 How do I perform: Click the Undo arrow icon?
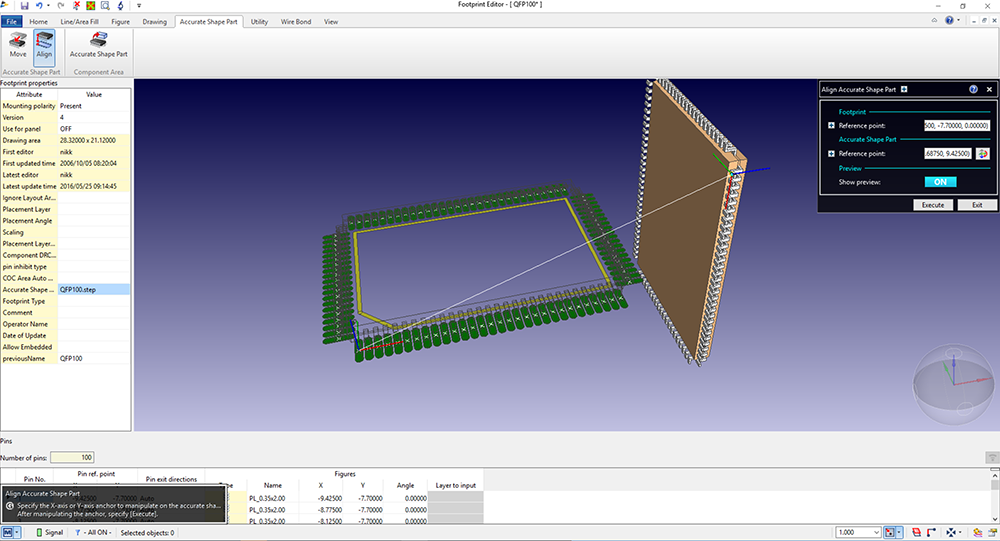[38, 6]
